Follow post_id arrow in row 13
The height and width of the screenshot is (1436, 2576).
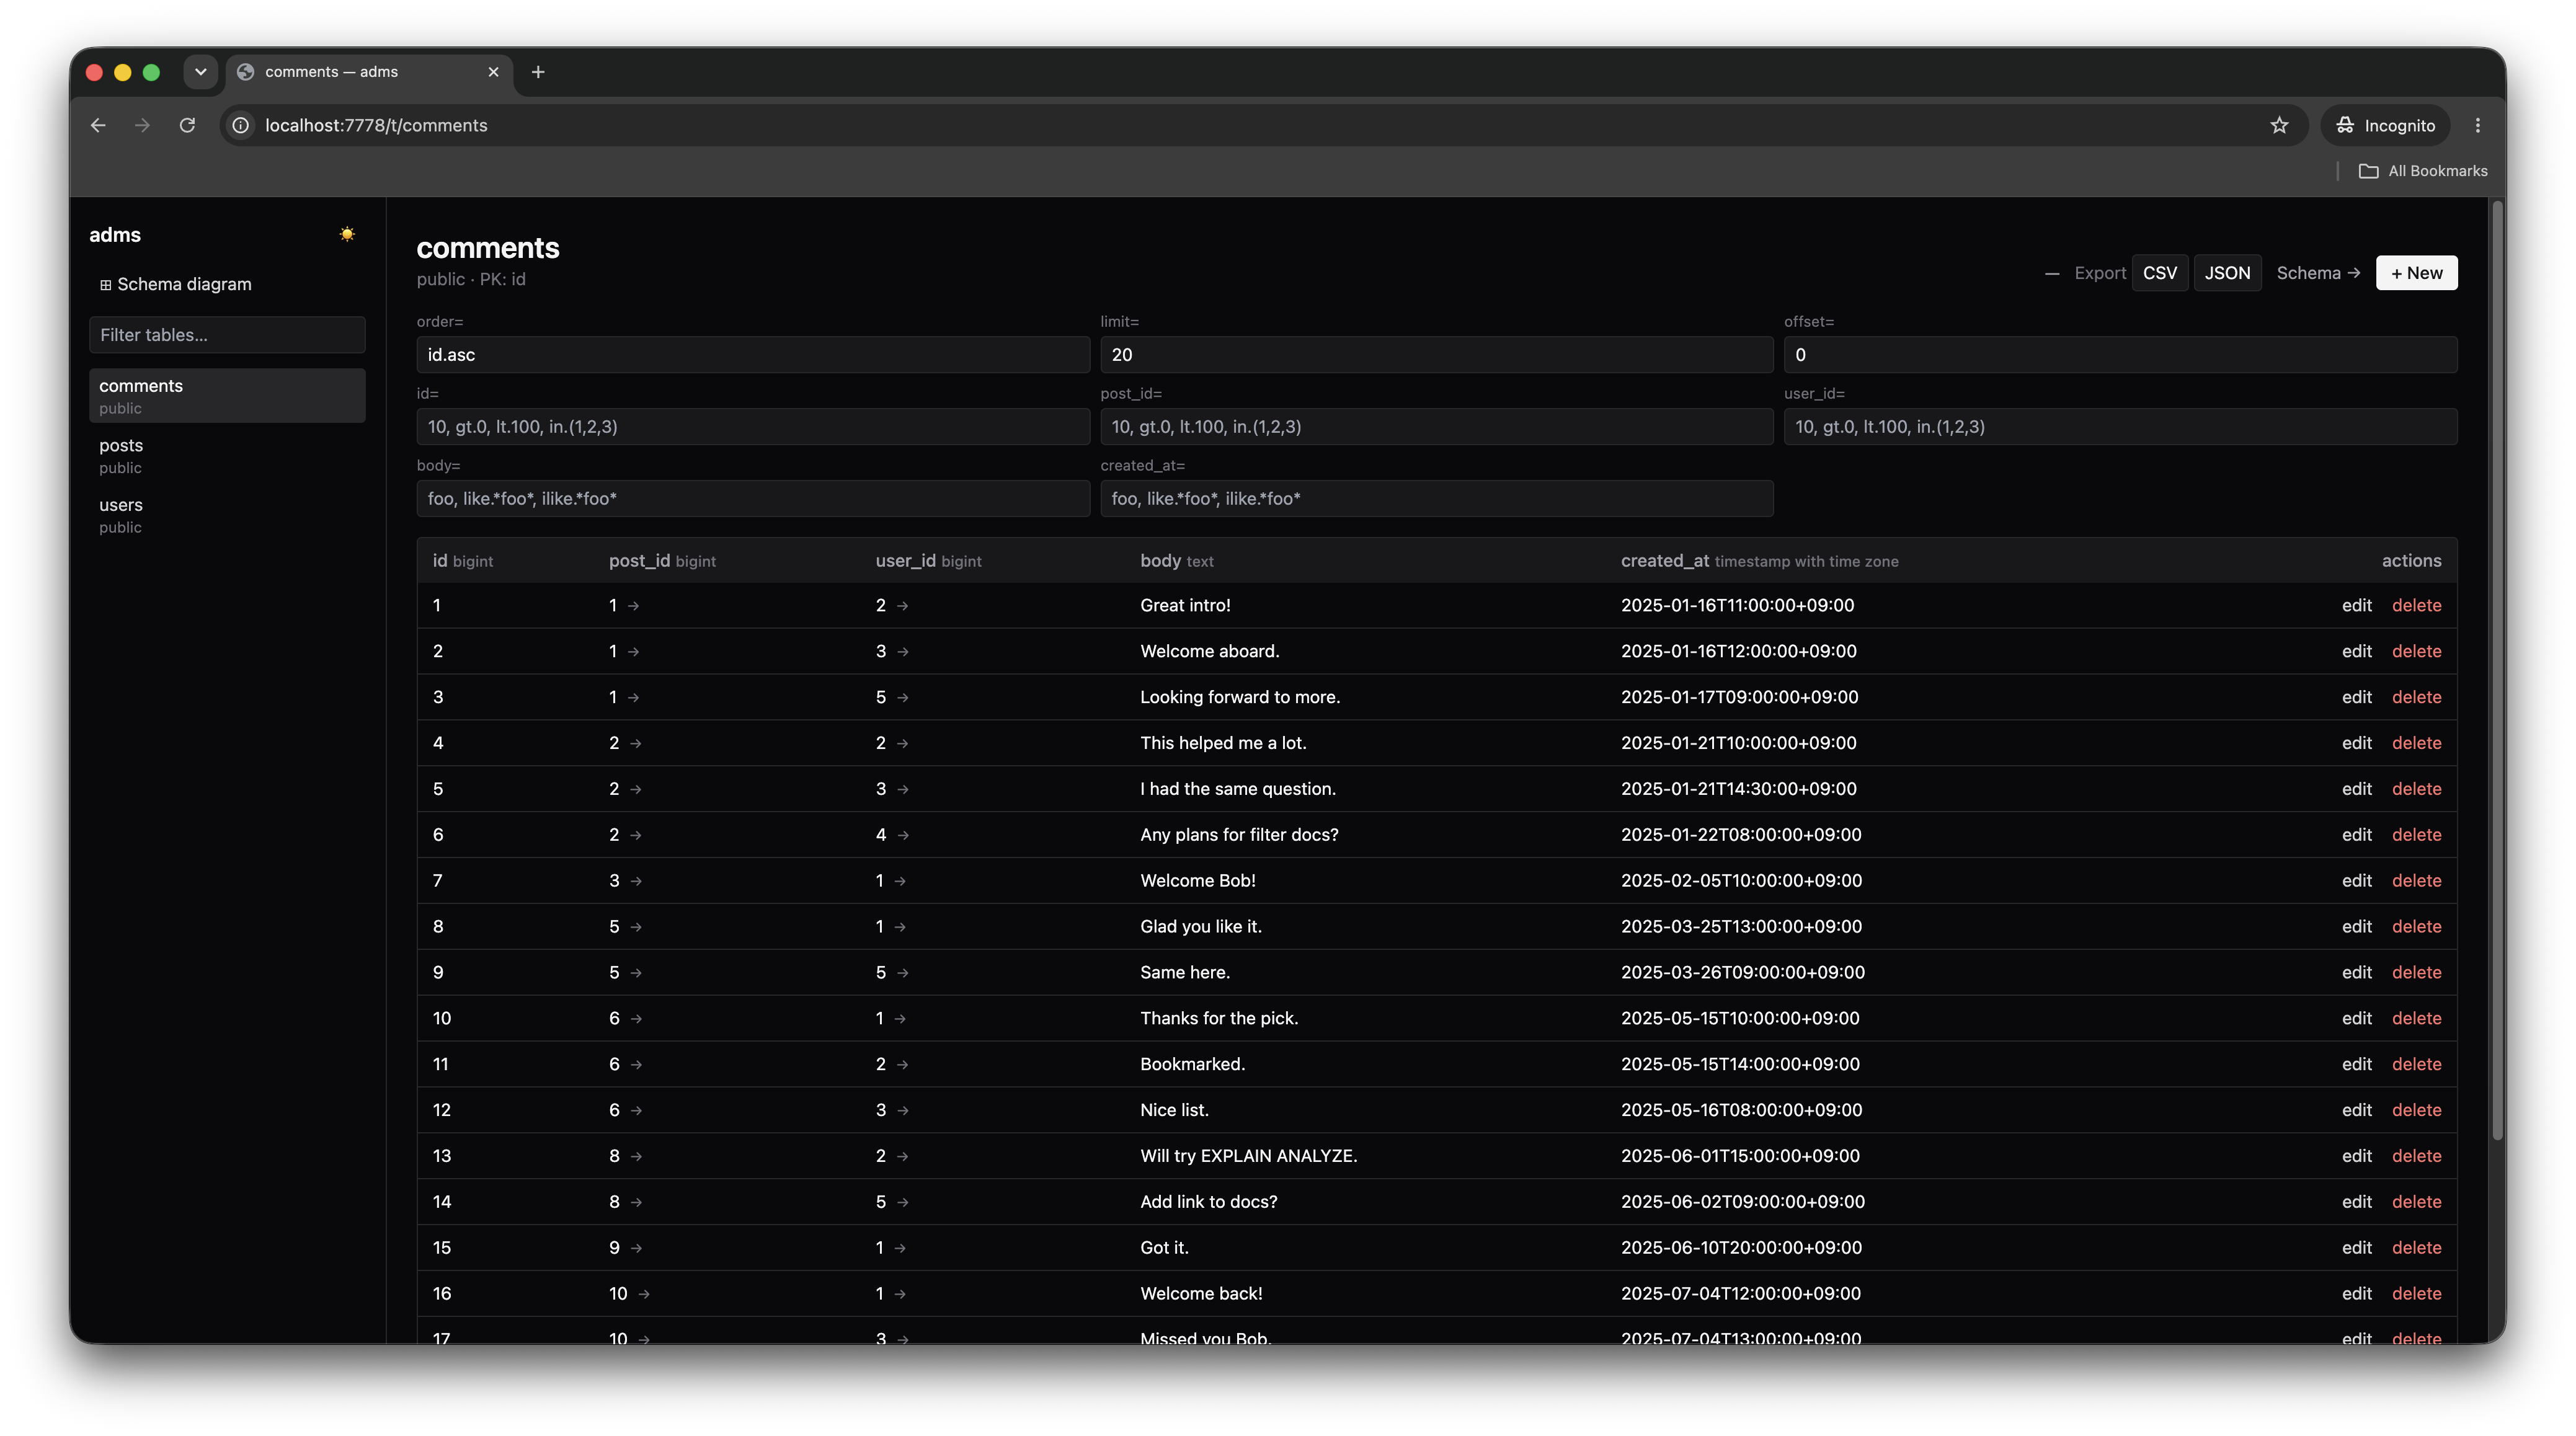tap(636, 1157)
